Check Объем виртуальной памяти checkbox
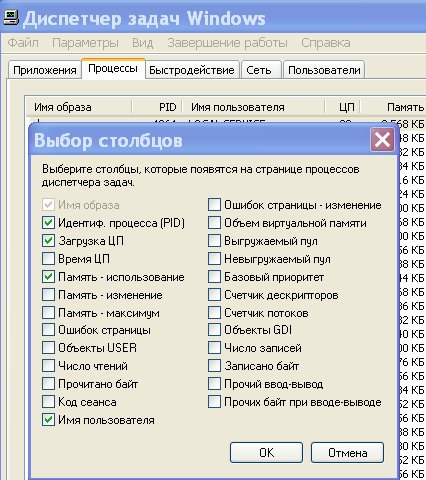Viewport: 426px width, 480px height. tap(214, 223)
